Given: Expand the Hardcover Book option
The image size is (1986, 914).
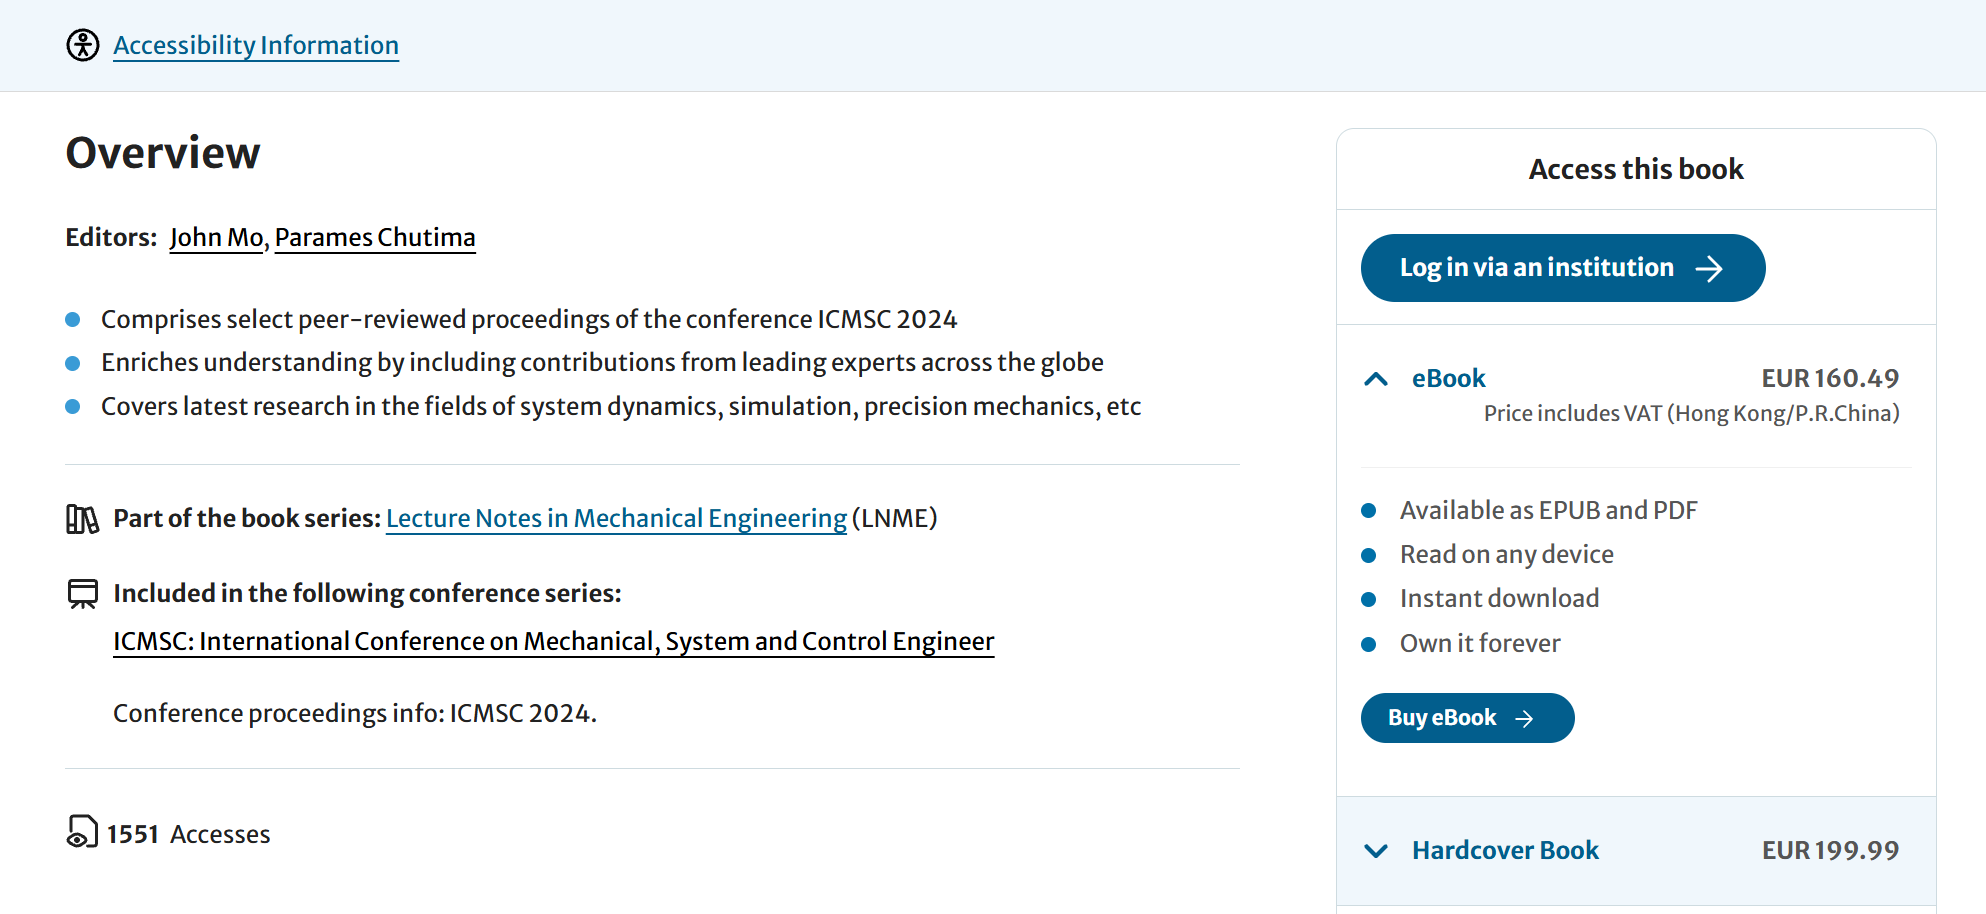Looking at the screenshot, I should (x=1505, y=850).
